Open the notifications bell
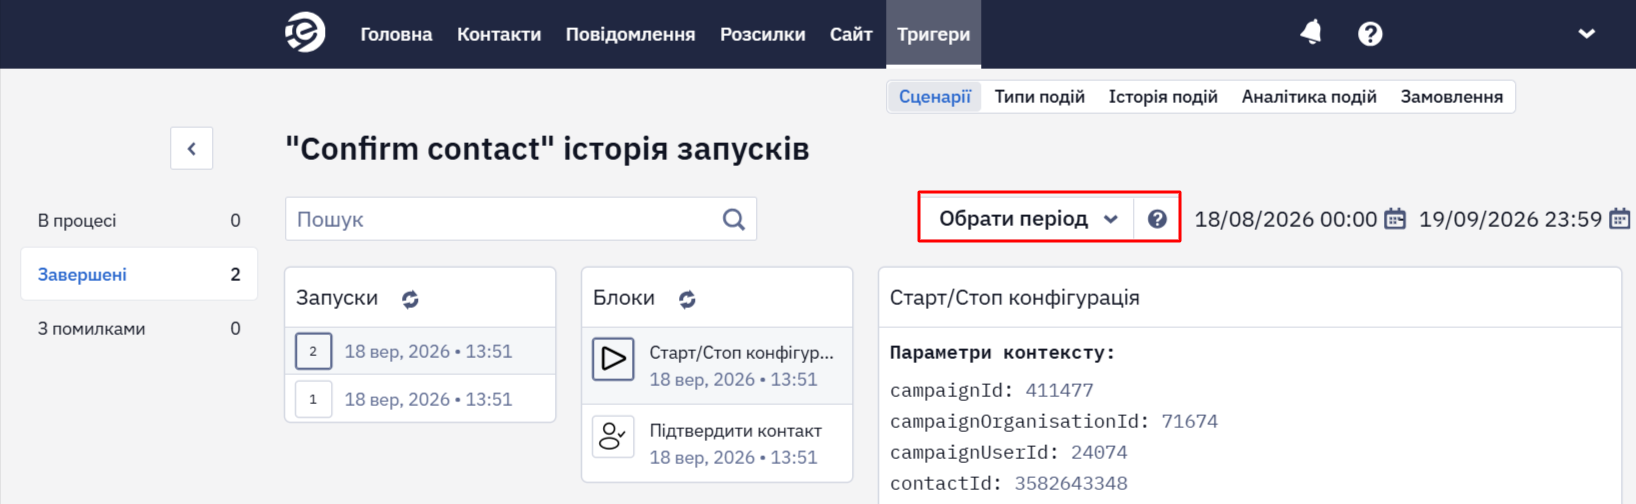The width and height of the screenshot is (1636, 504). (x=1311, y=33)
